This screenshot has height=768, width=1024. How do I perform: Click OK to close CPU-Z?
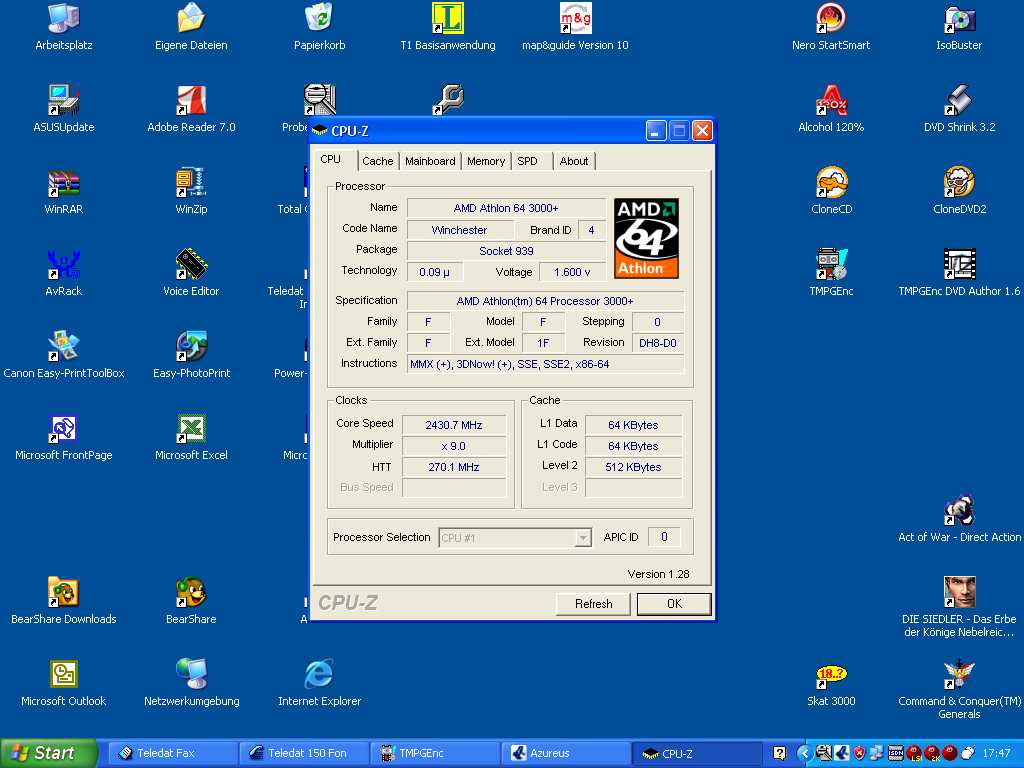(674, 604)
